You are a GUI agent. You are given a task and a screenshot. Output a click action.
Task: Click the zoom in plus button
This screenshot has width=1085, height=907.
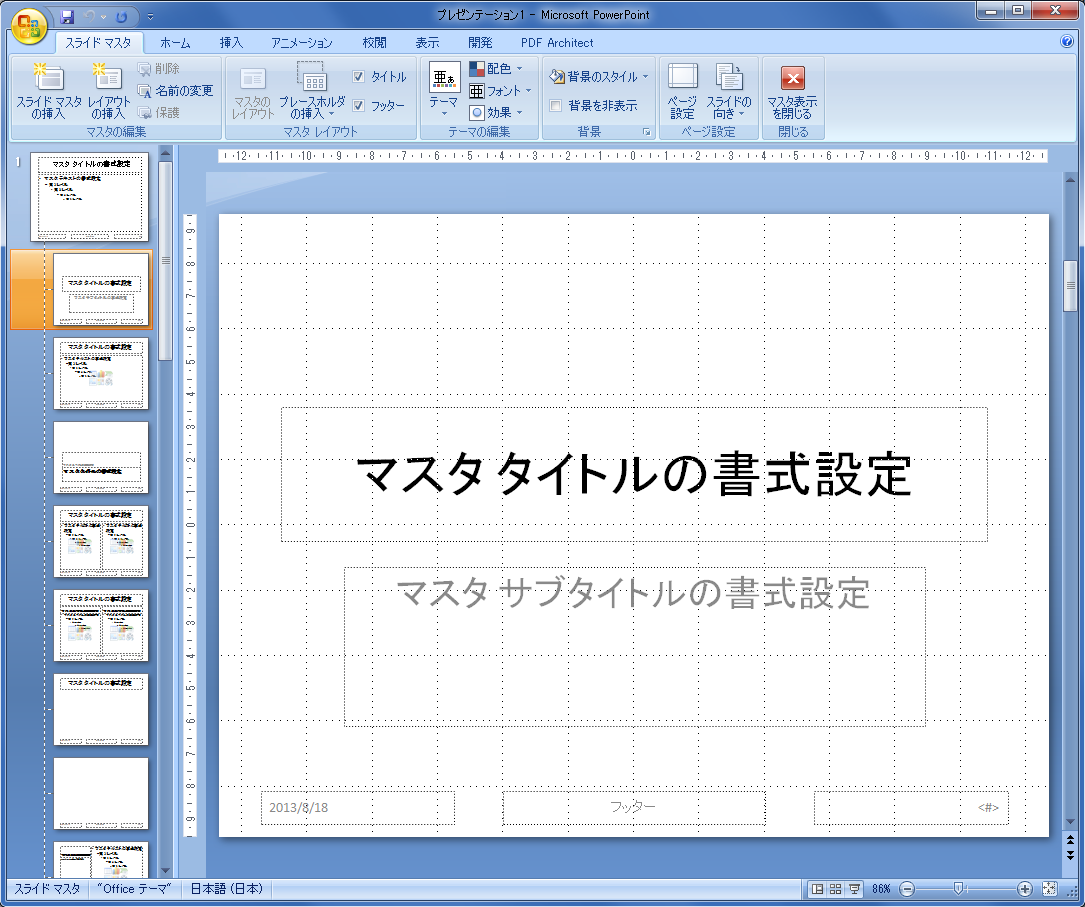point(1025,888)
